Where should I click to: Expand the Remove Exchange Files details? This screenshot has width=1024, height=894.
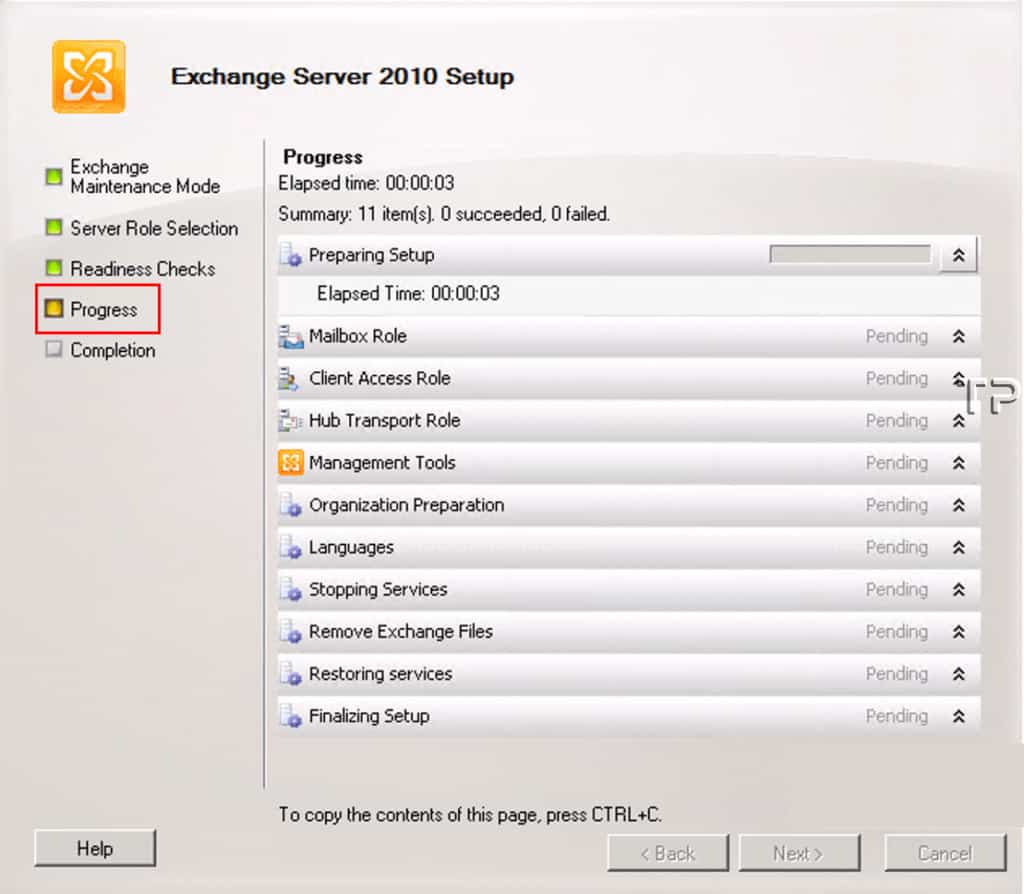[x=959, y=632]
